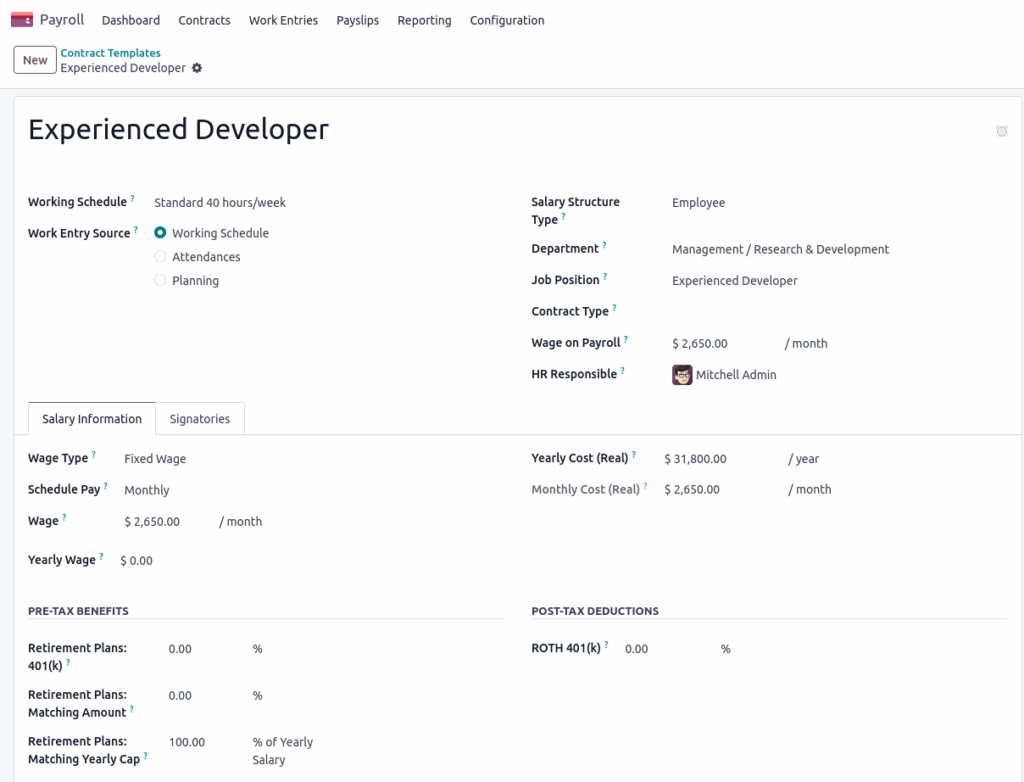1024x782 pixels.
Task: Switch to the Signatories tab
Action: [200, 419]
